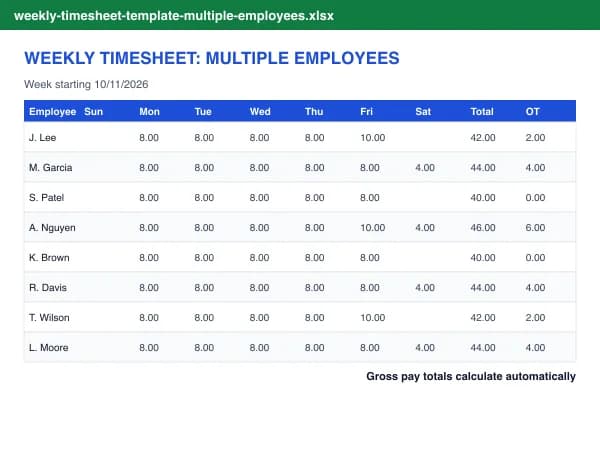Select L. Moore's Saturday 4.00 cell
This screenshot has width=600, height=450.
coord(425,347)
